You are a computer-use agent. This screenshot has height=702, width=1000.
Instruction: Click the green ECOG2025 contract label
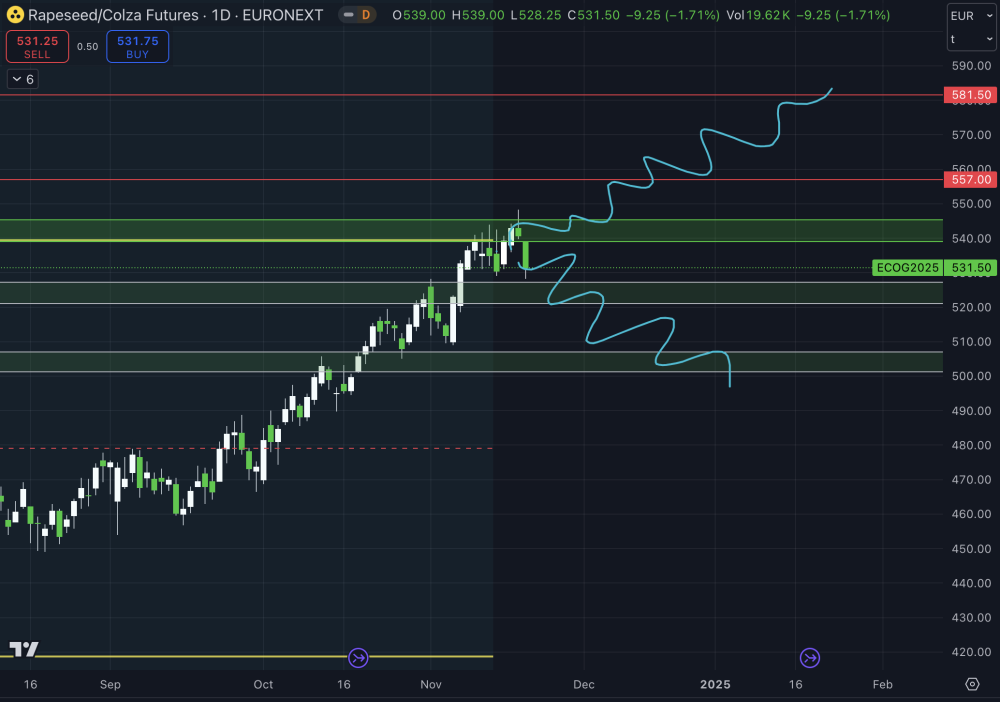(908, 268)
